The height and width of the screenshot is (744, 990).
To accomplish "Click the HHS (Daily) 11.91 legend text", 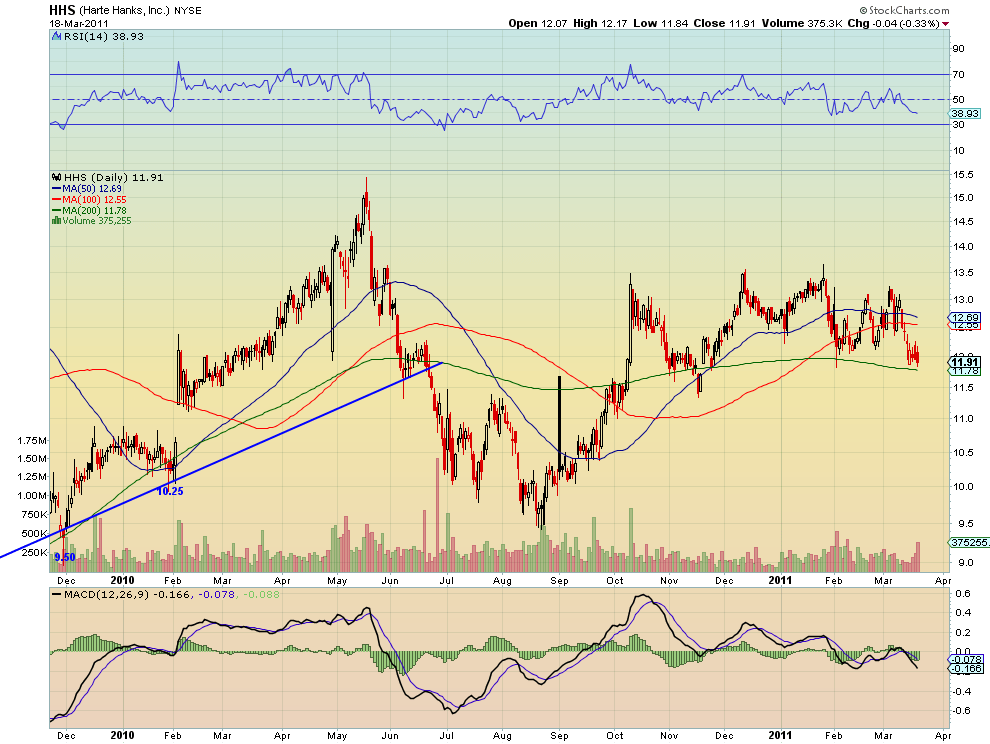I will (114, 177).
